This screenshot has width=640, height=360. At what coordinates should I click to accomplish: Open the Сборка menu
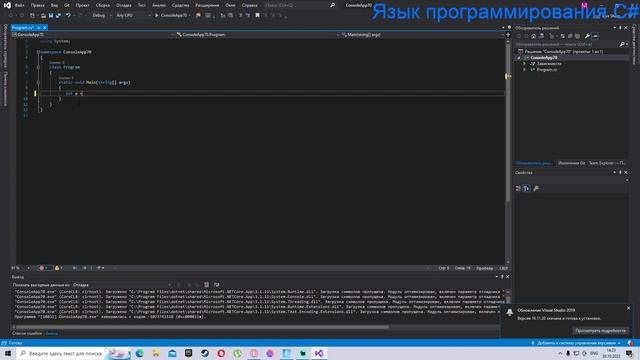click(103, 5)
